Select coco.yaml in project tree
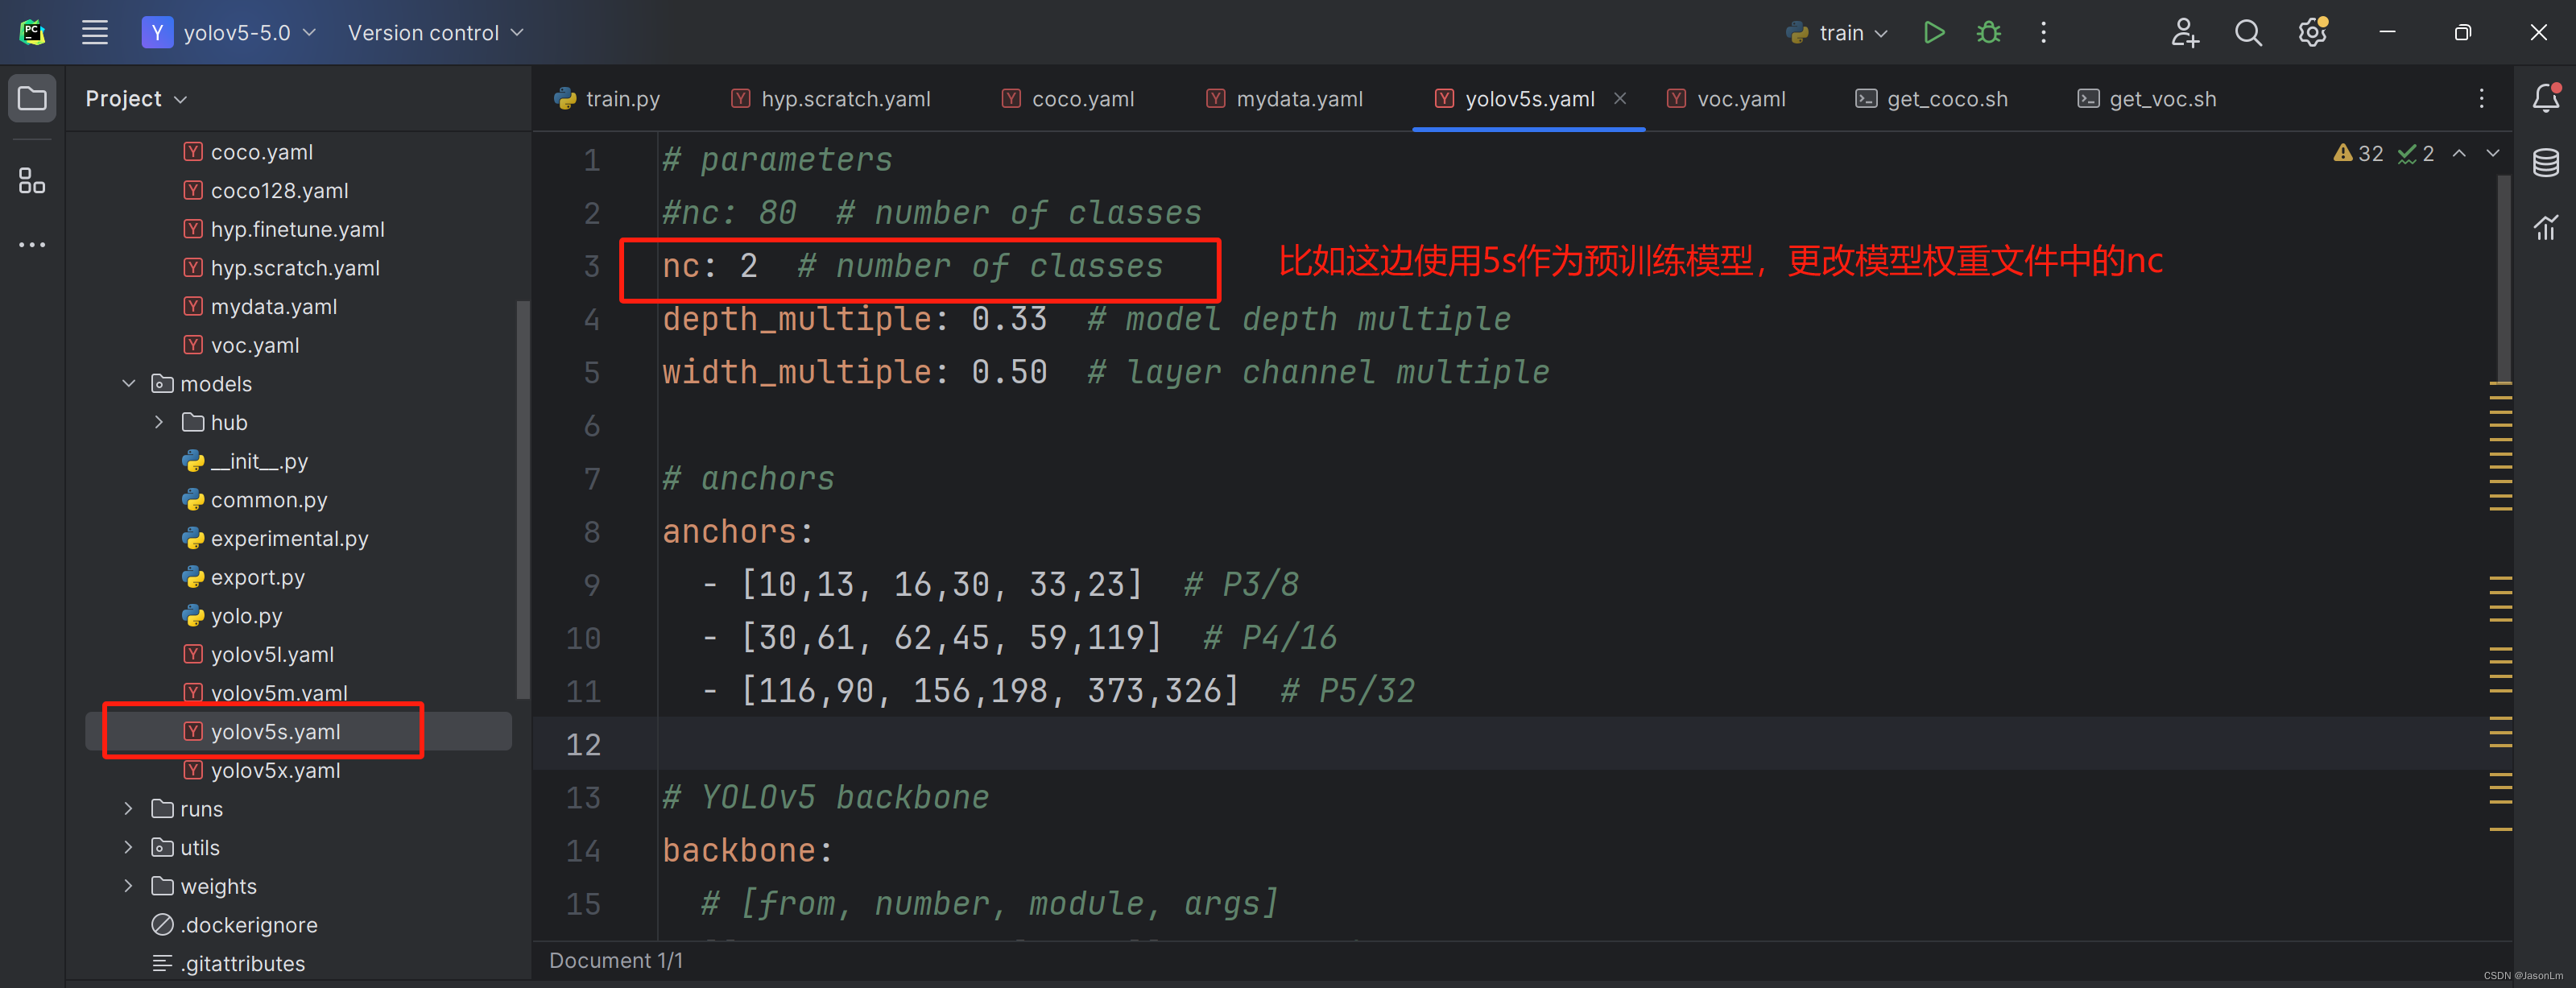 pos(261,151)
